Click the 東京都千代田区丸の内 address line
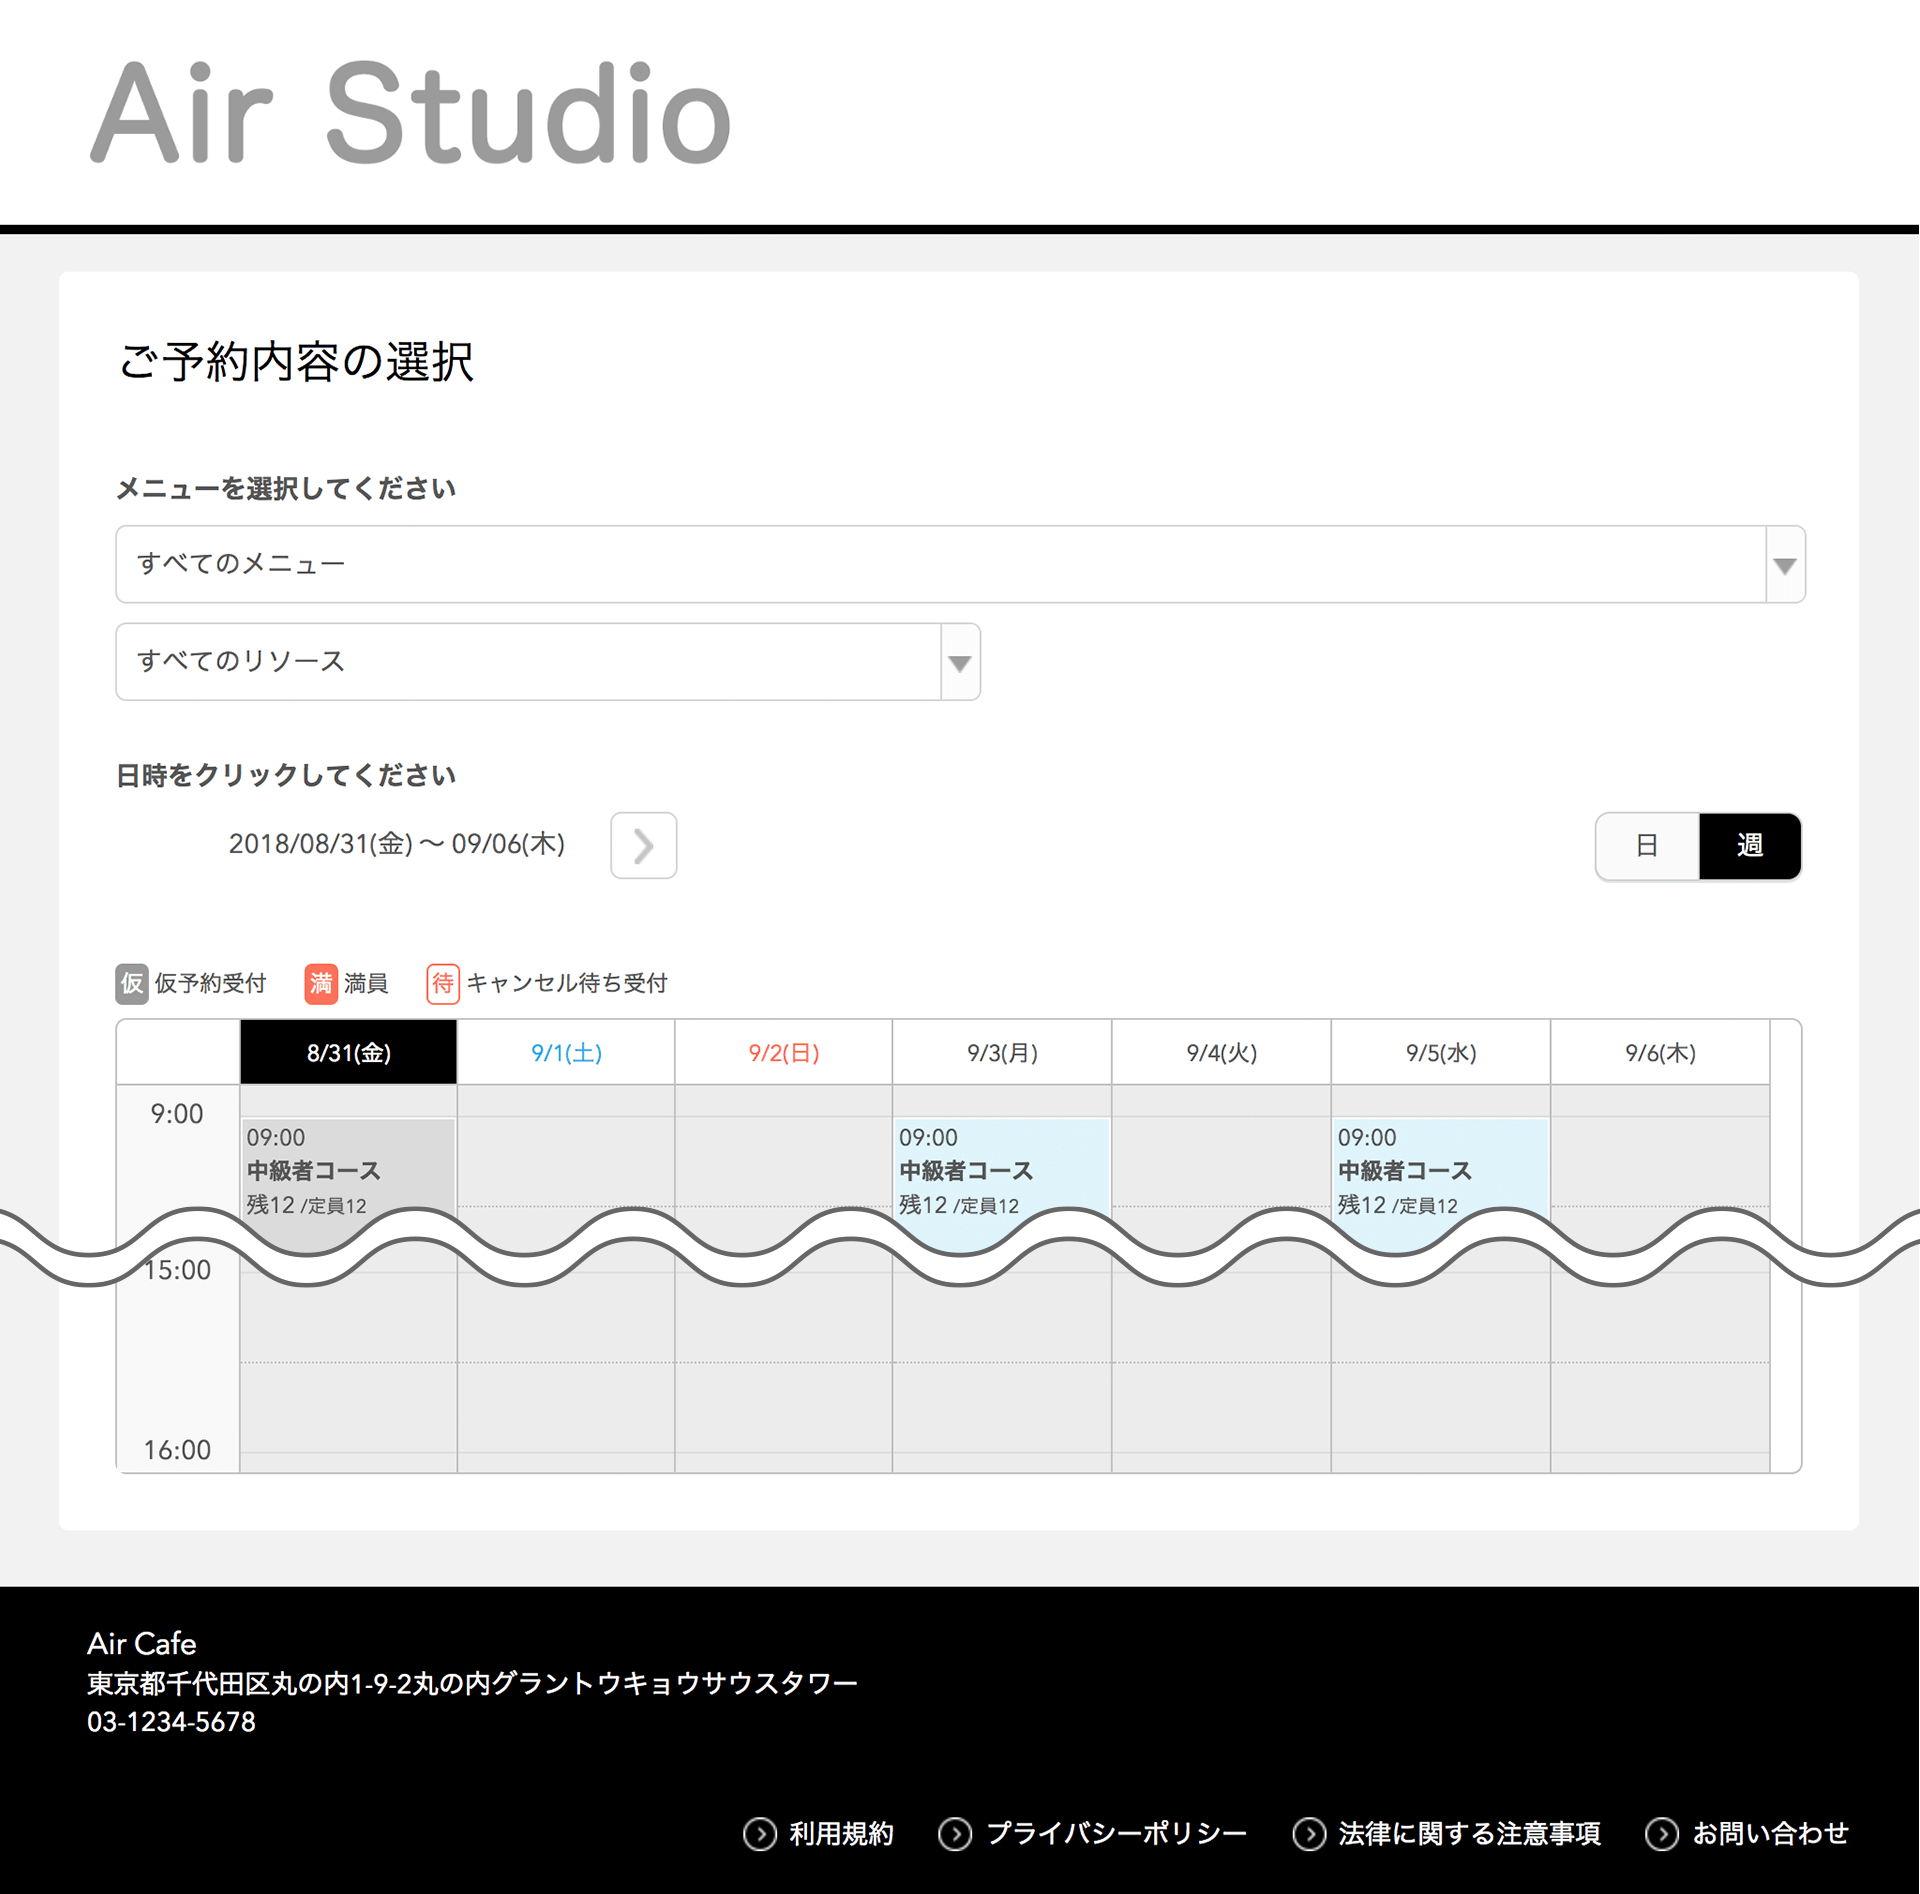 [x=472, y=1684]
